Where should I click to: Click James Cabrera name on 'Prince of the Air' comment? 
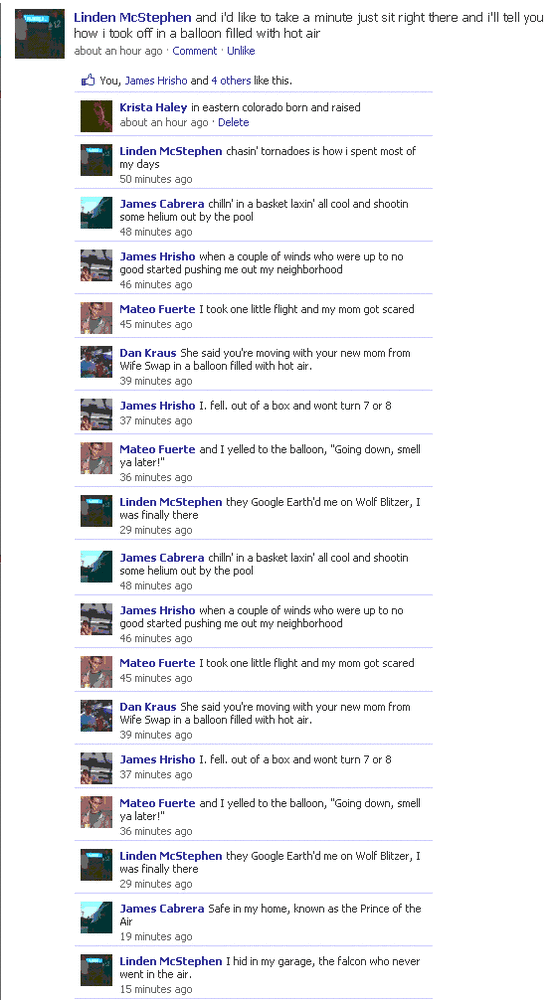click(162, 909)
